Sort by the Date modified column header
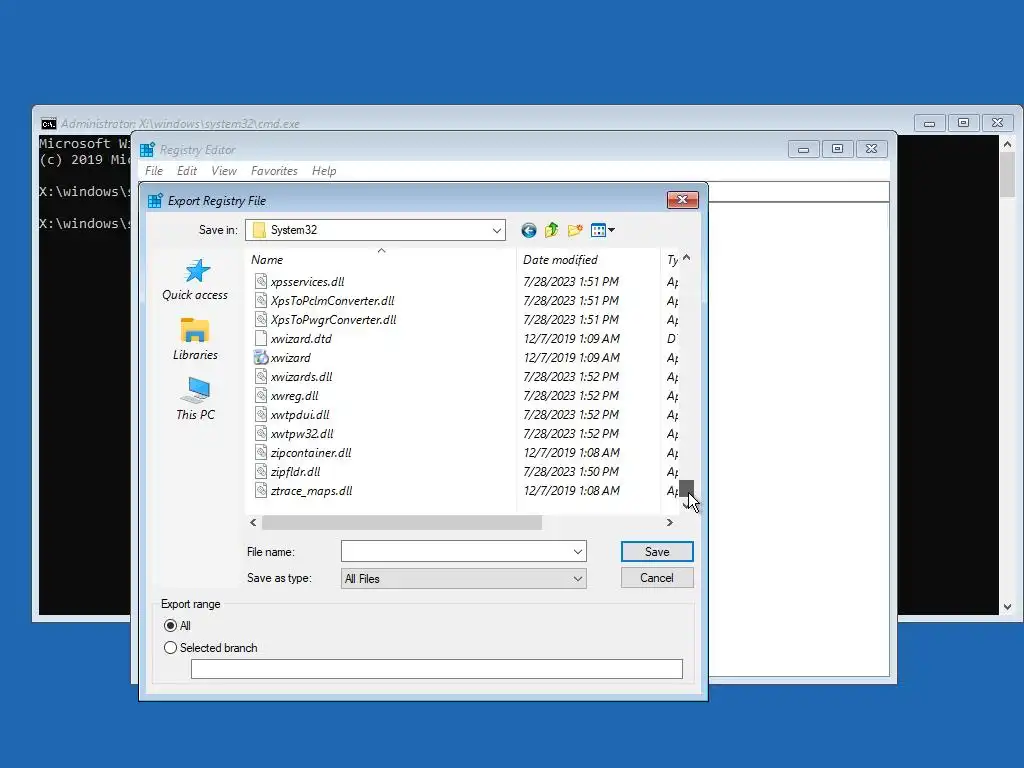 pyautogui.click(x=560, y=260)
